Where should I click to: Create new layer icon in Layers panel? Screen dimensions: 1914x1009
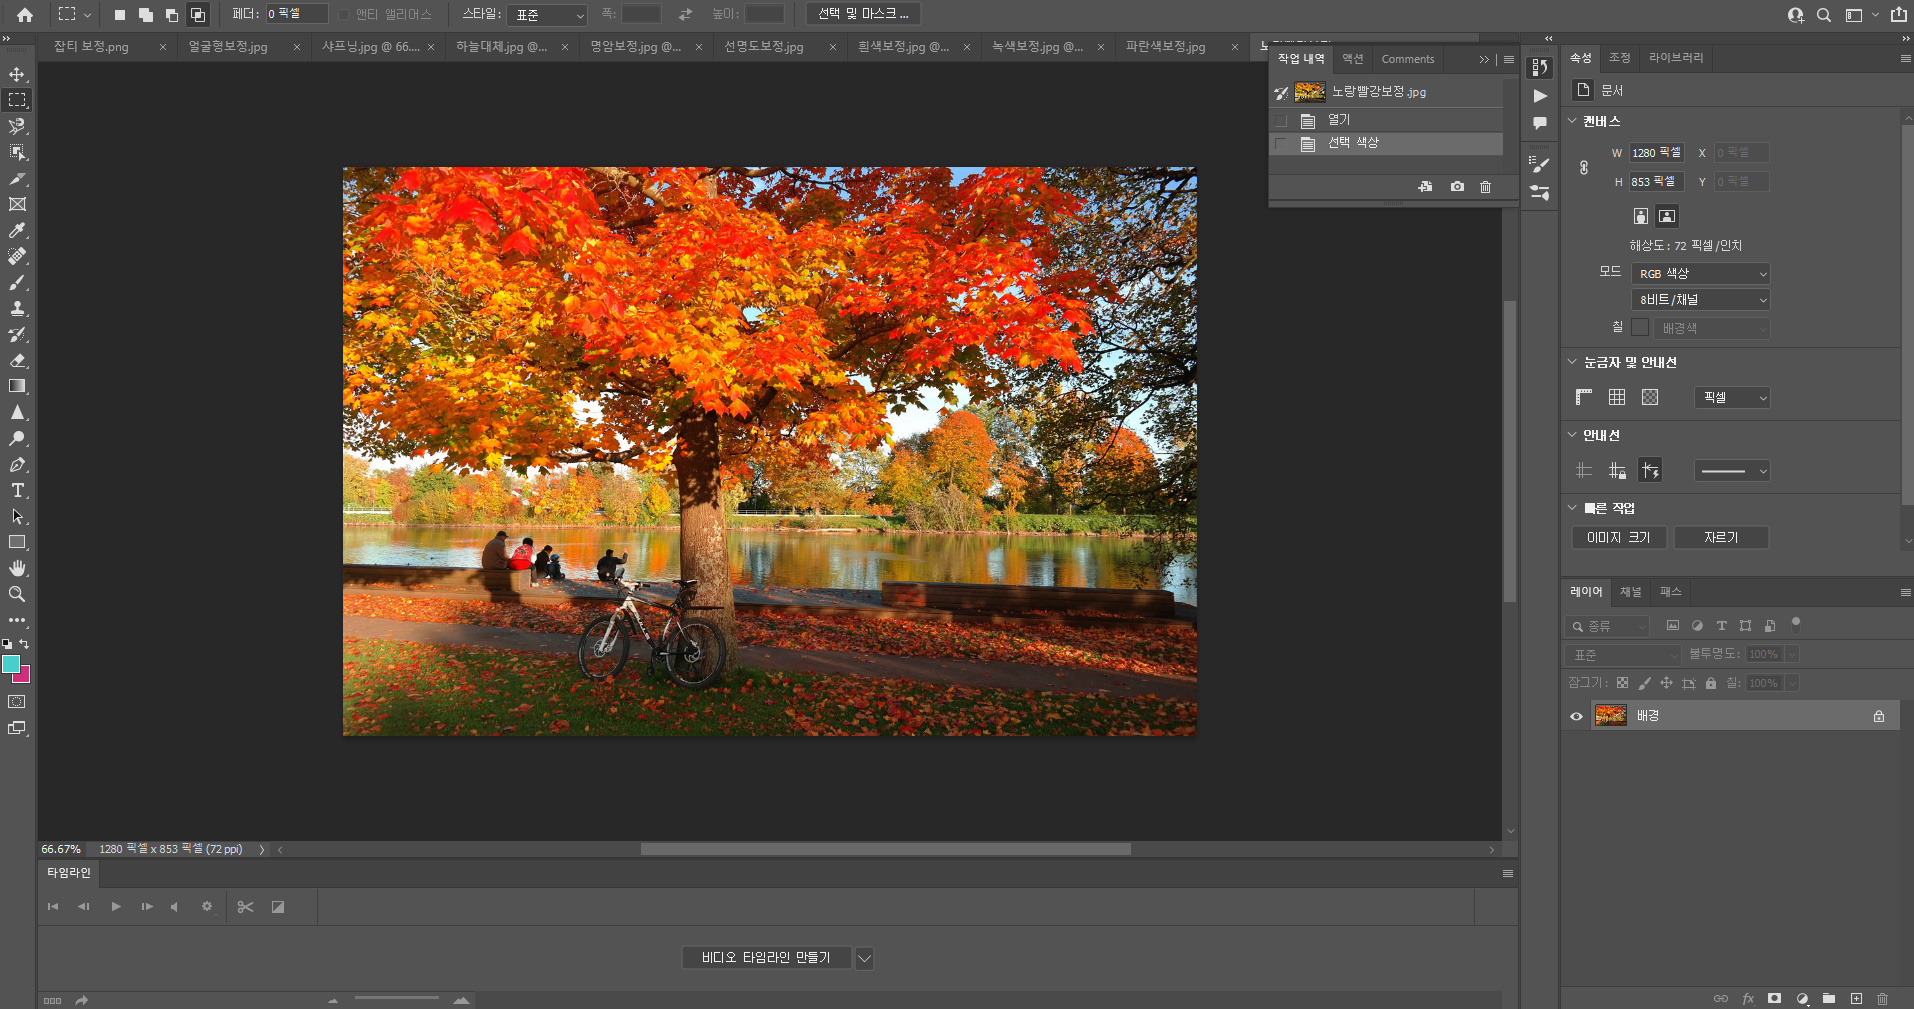click(x=1856, y=998)
